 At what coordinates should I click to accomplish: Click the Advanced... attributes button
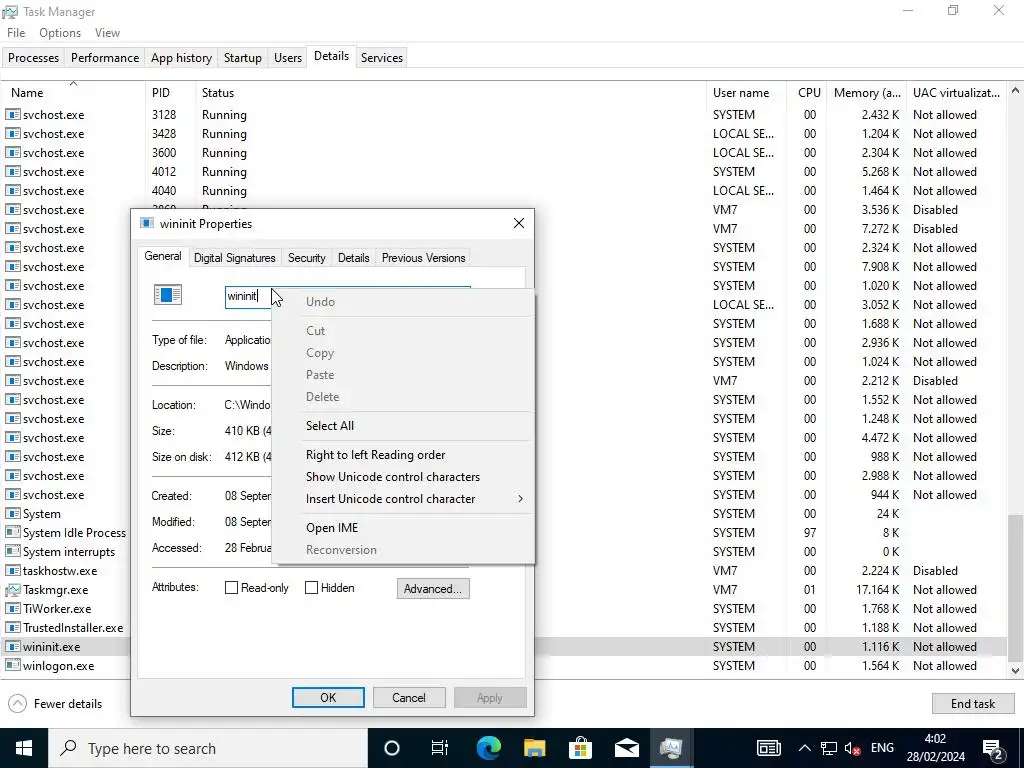(433, 589)
